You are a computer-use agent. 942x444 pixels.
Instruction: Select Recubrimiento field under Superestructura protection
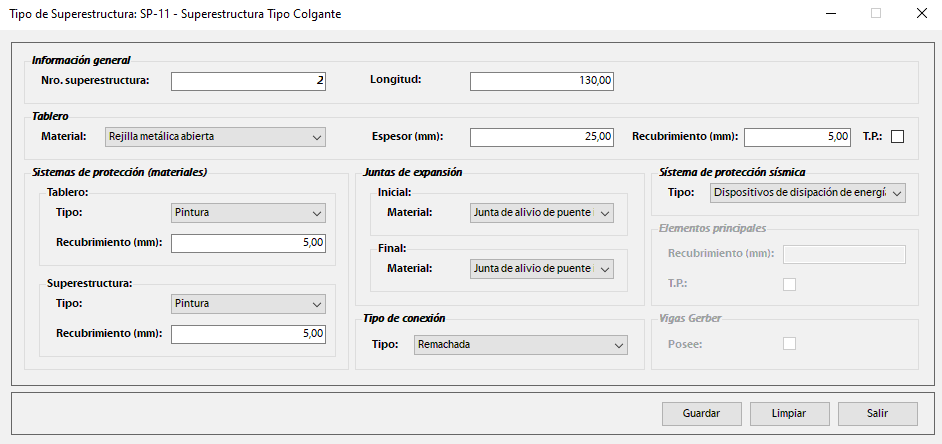point(248,334)
